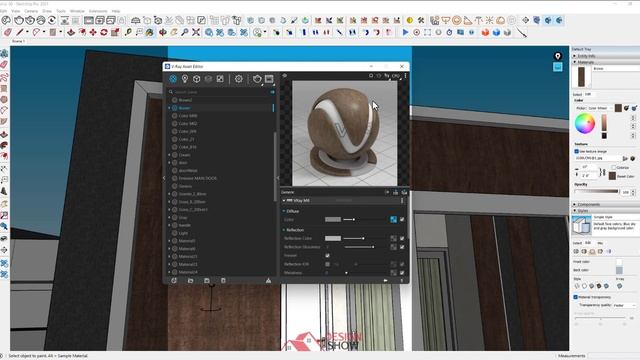Select the Tape Measure tool
The height and width of the screenshot is (360, 640).
[x=128, y=32]
